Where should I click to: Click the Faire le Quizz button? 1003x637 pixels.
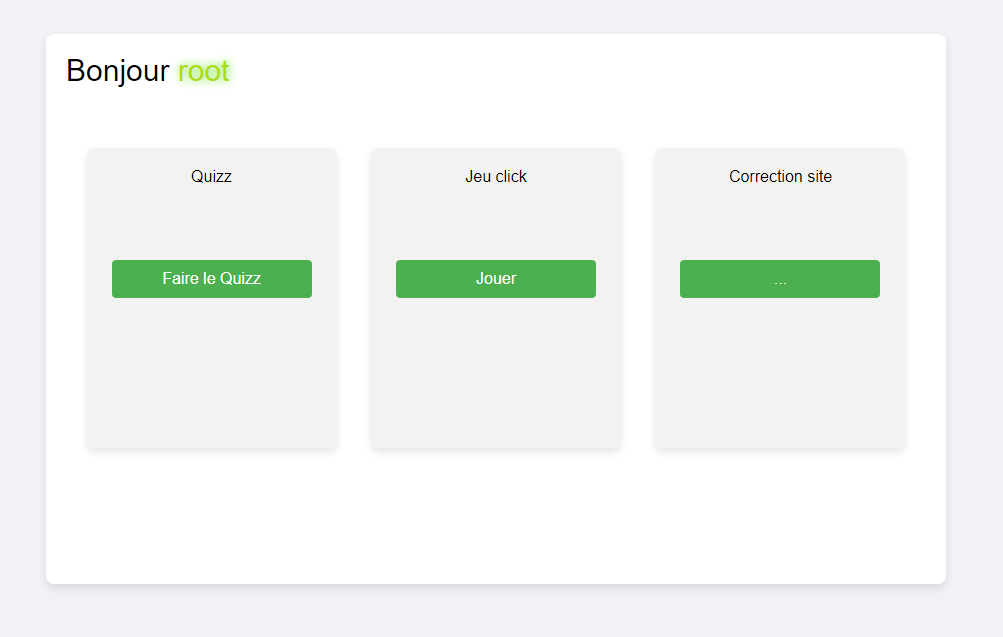click(212, 279)
